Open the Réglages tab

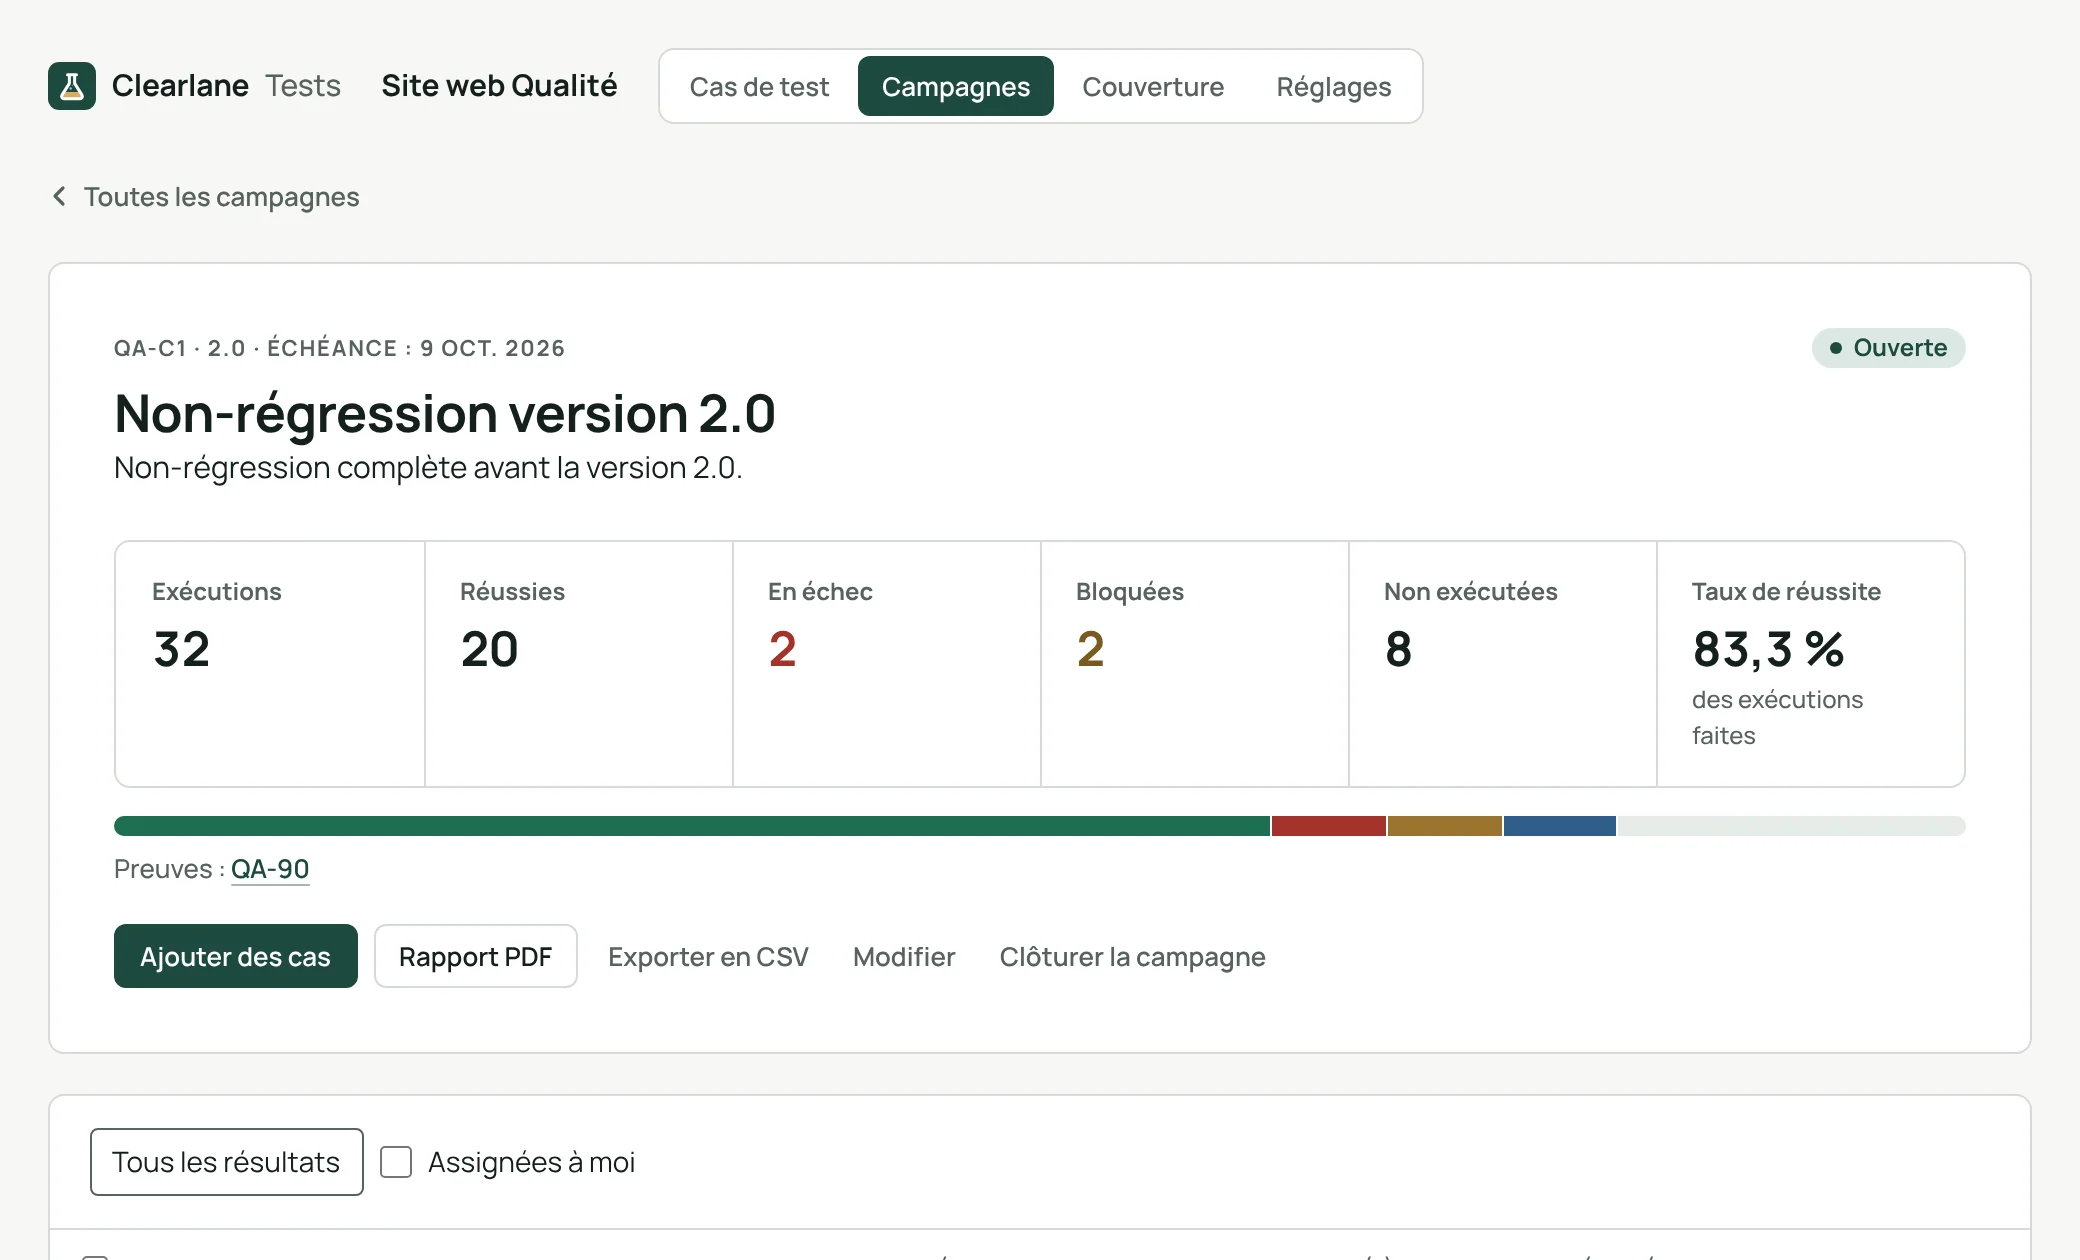point(1334,86)
